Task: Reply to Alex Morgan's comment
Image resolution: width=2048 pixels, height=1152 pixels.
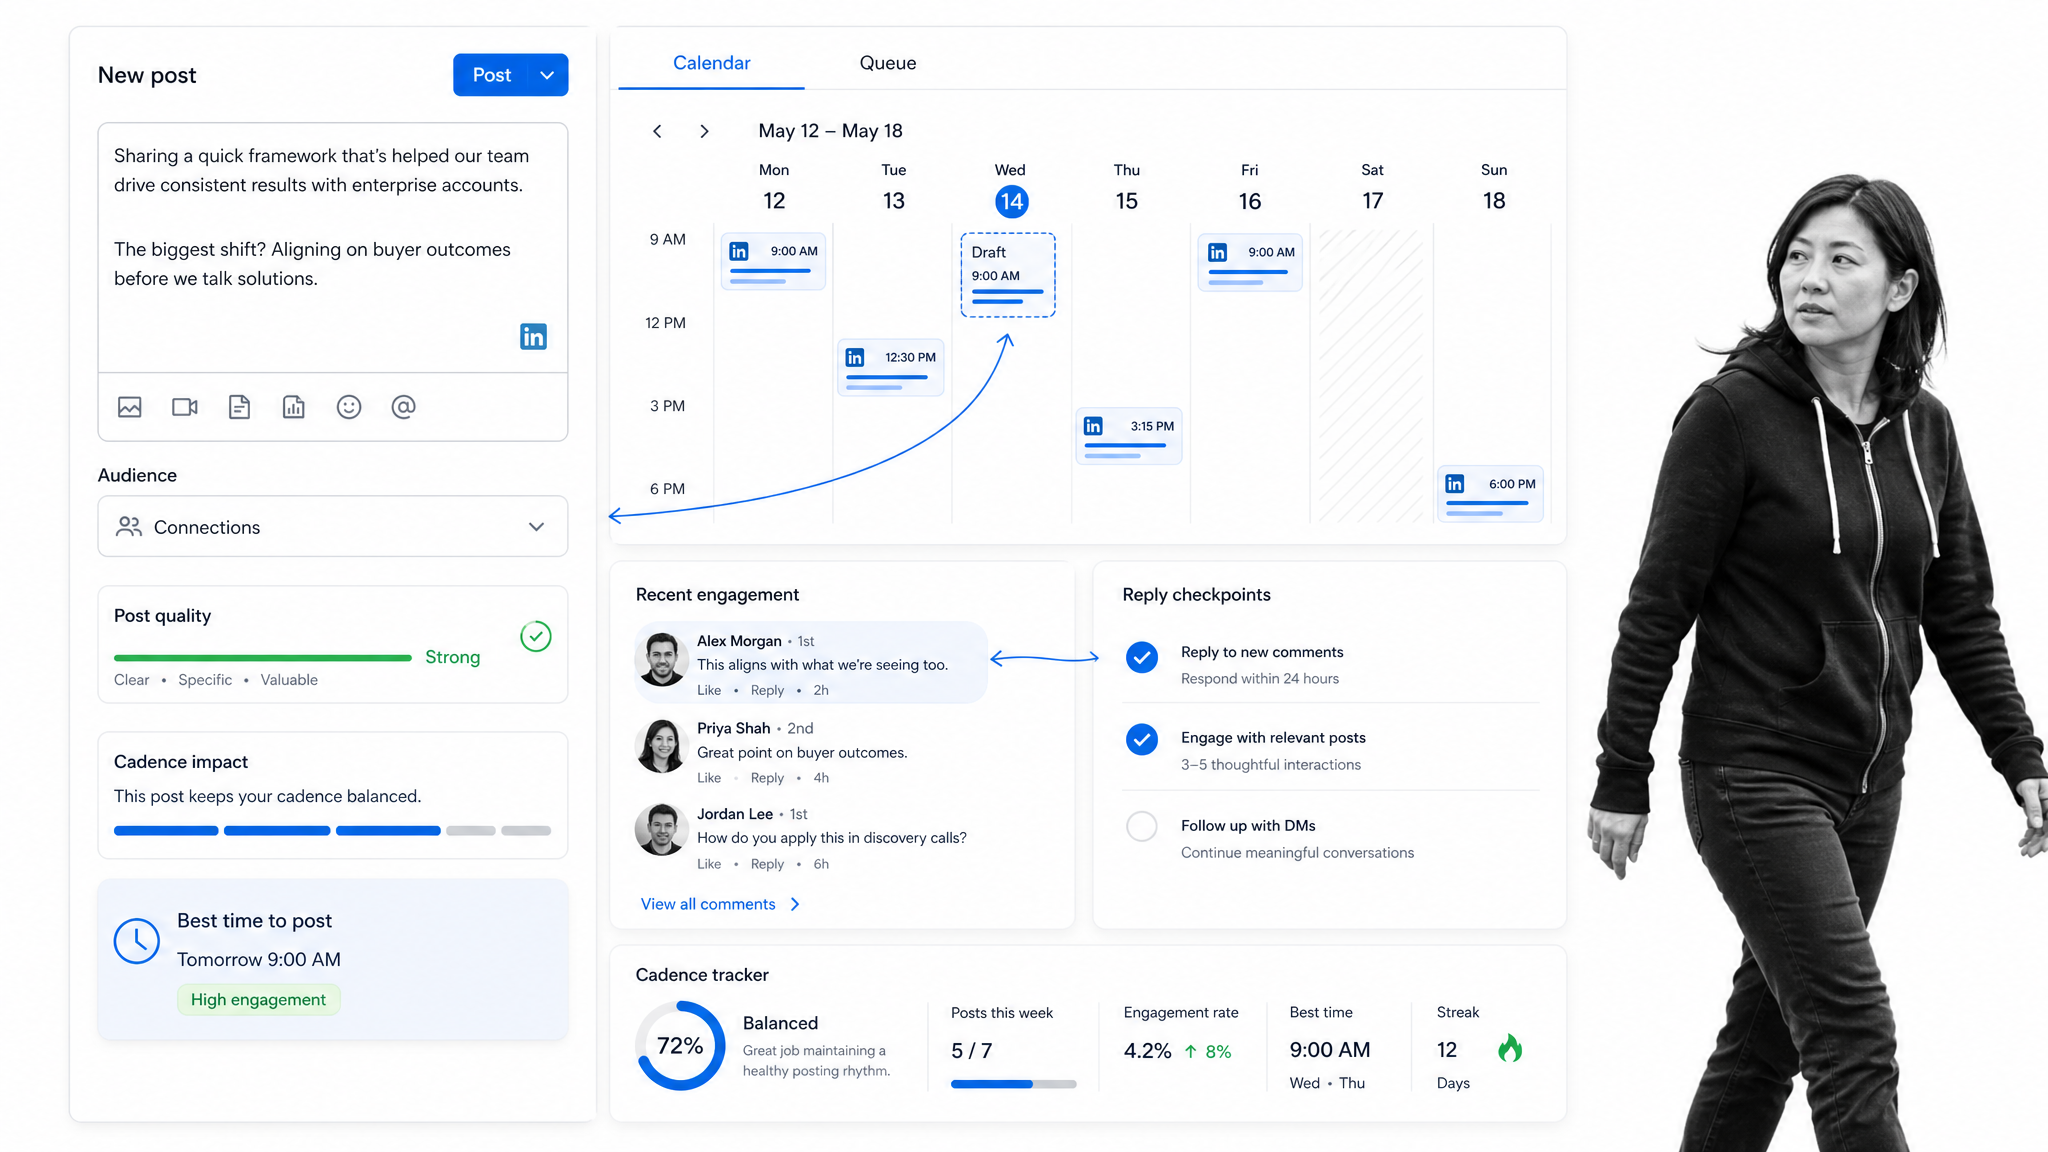Action: (x=767, y=690)
